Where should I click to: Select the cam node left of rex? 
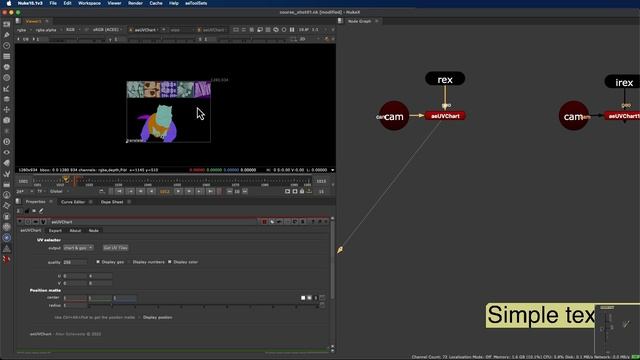(394, 116)
